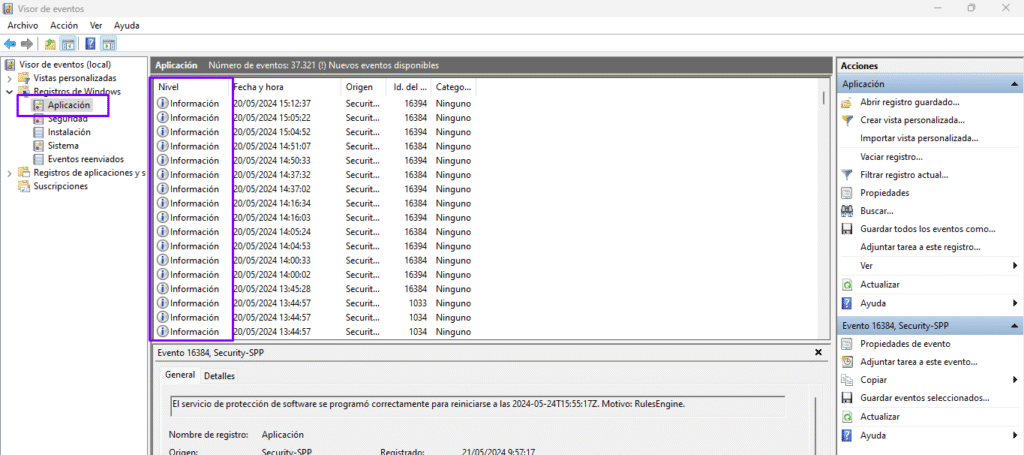Screen dimensions: 1024x455
Task: Open the Copiar submenu arrow
Action: 1014,380
